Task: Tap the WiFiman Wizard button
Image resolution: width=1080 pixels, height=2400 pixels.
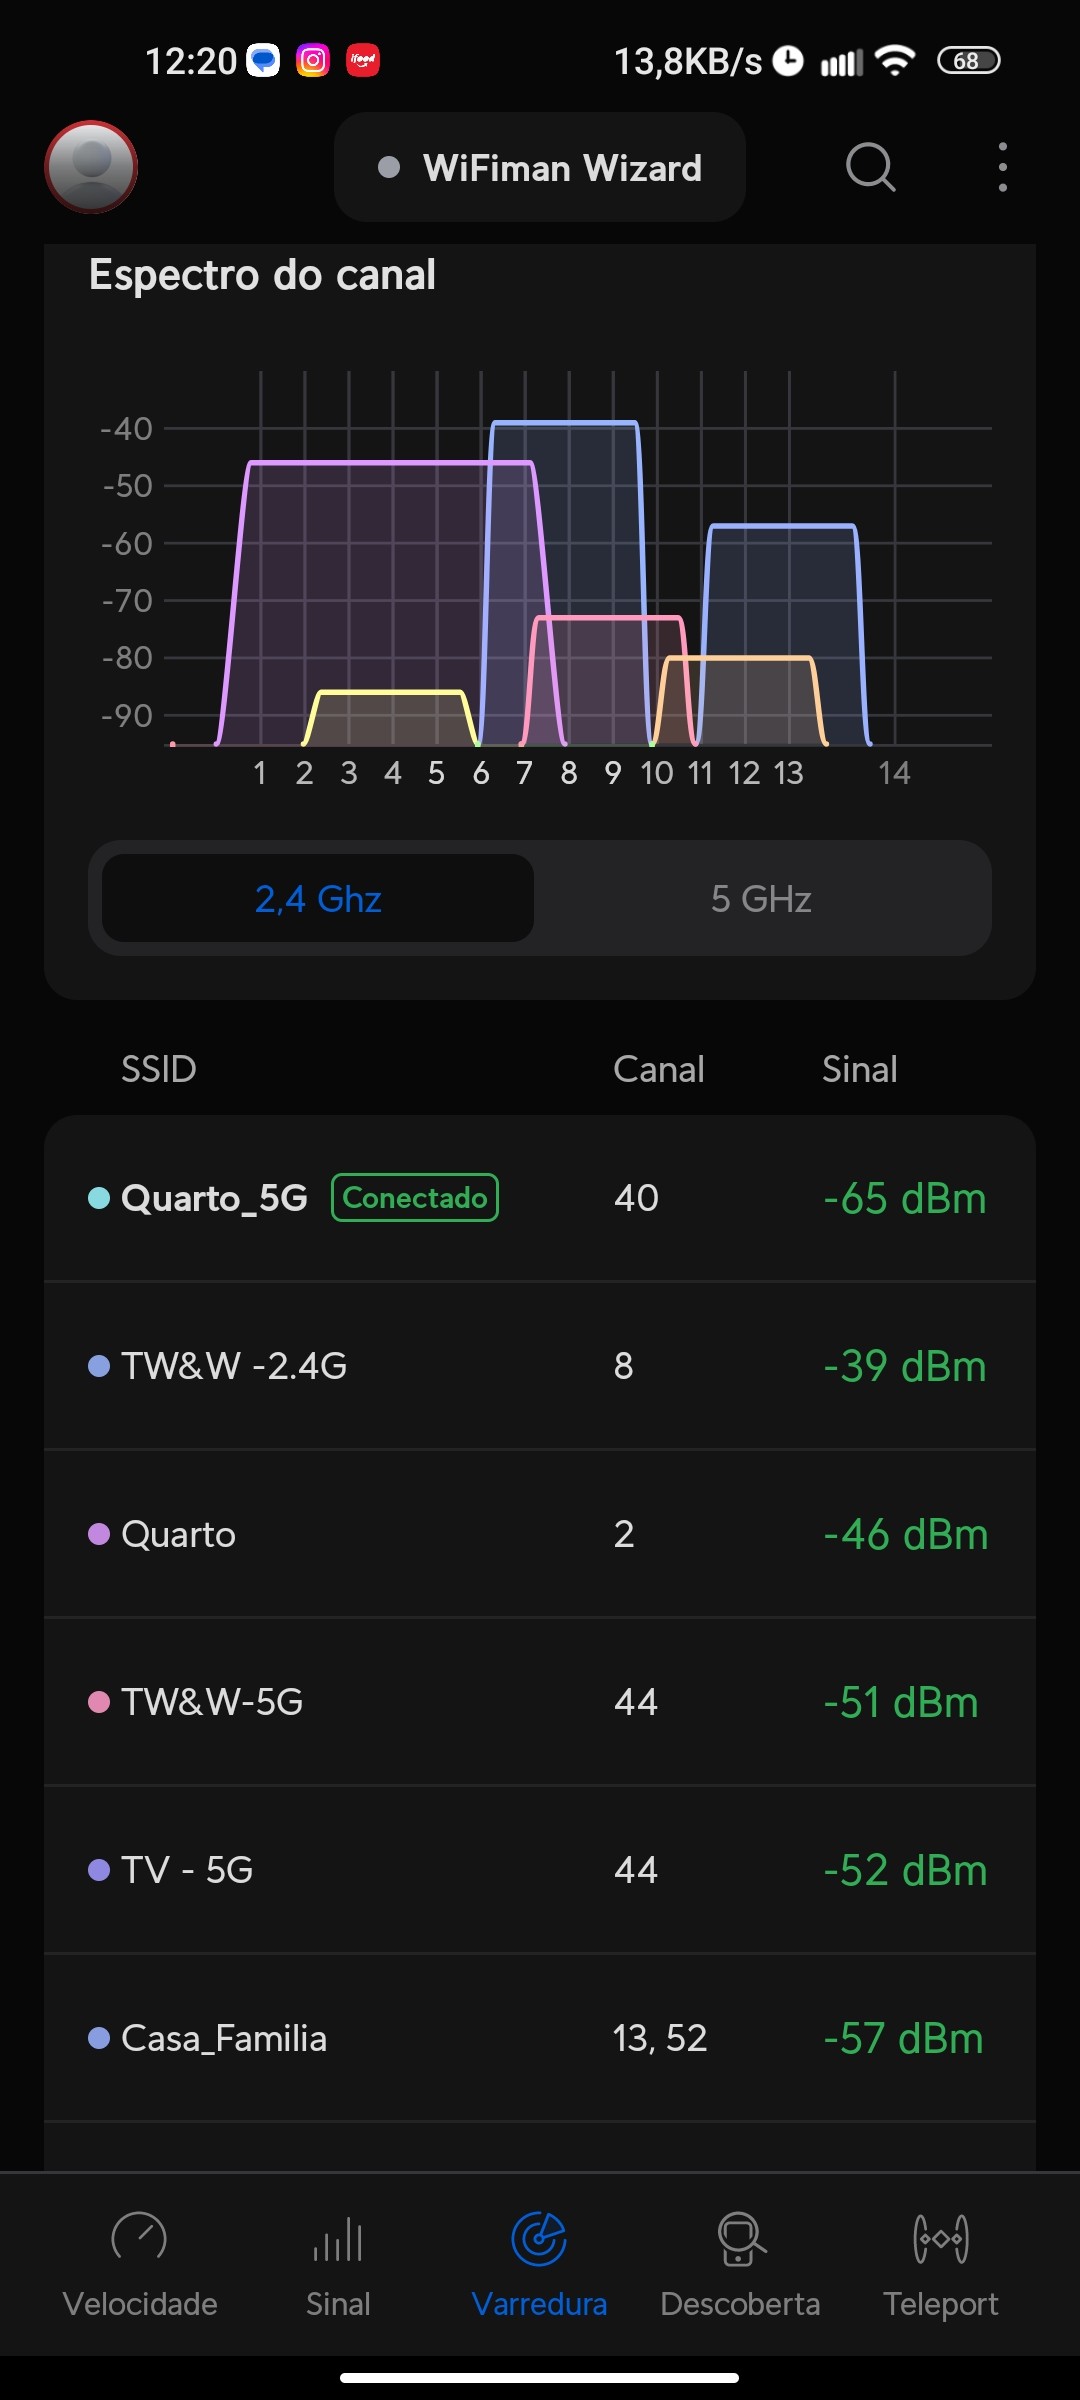Action: click(540, 168)
